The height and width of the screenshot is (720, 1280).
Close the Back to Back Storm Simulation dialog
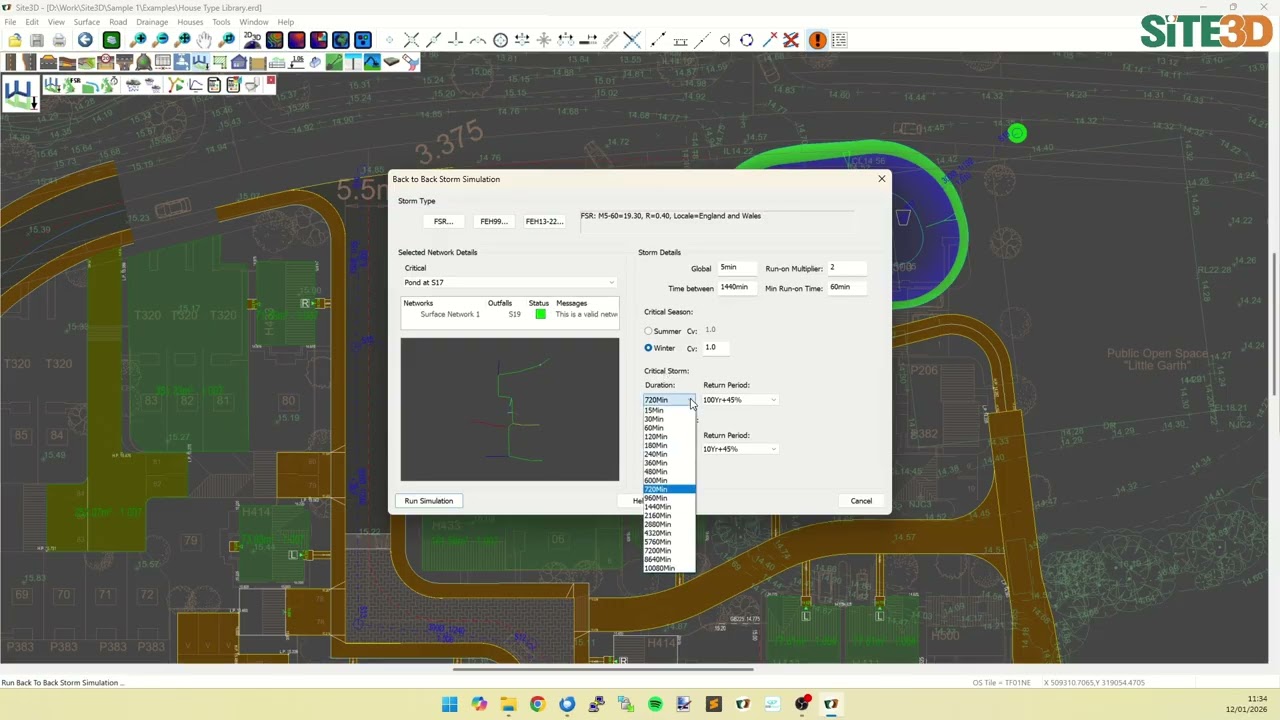[x=881, y=179]
